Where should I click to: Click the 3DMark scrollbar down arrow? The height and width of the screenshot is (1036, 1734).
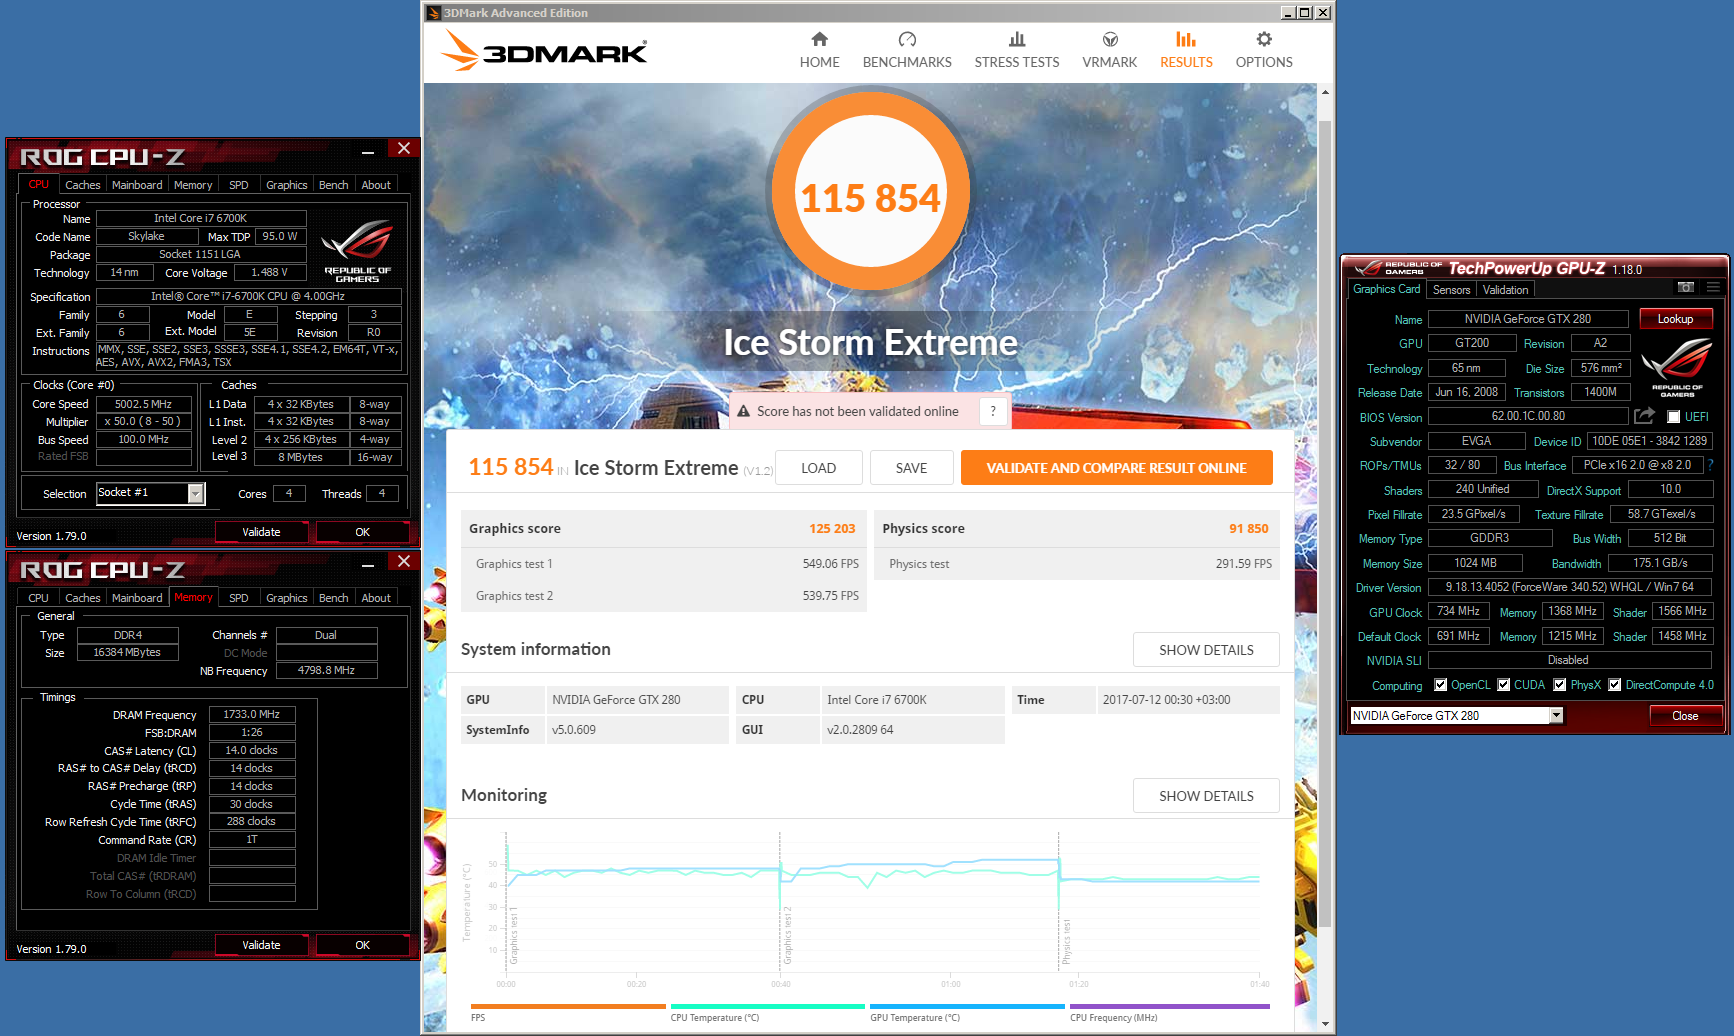click(1325, 1024)
